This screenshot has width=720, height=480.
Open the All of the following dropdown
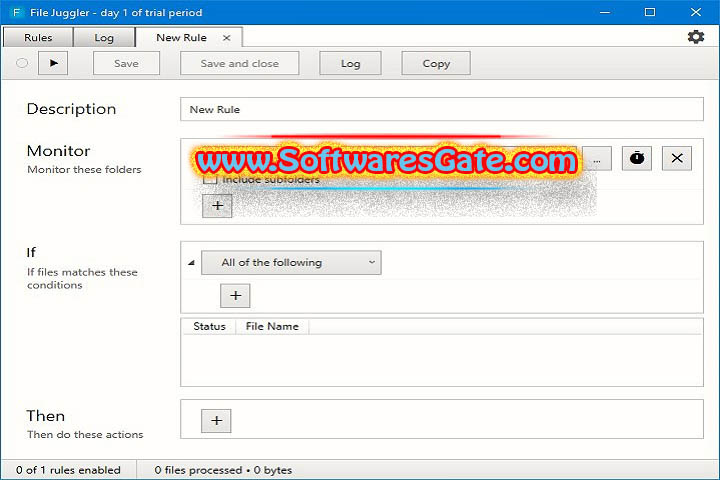[x=291, y=262]
